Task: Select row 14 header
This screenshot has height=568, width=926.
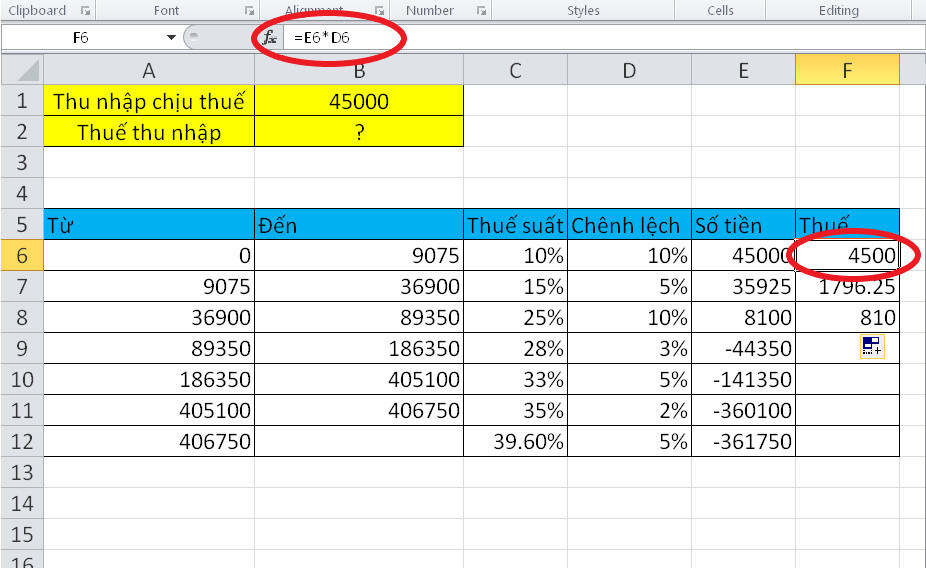Action: [22, 503]
